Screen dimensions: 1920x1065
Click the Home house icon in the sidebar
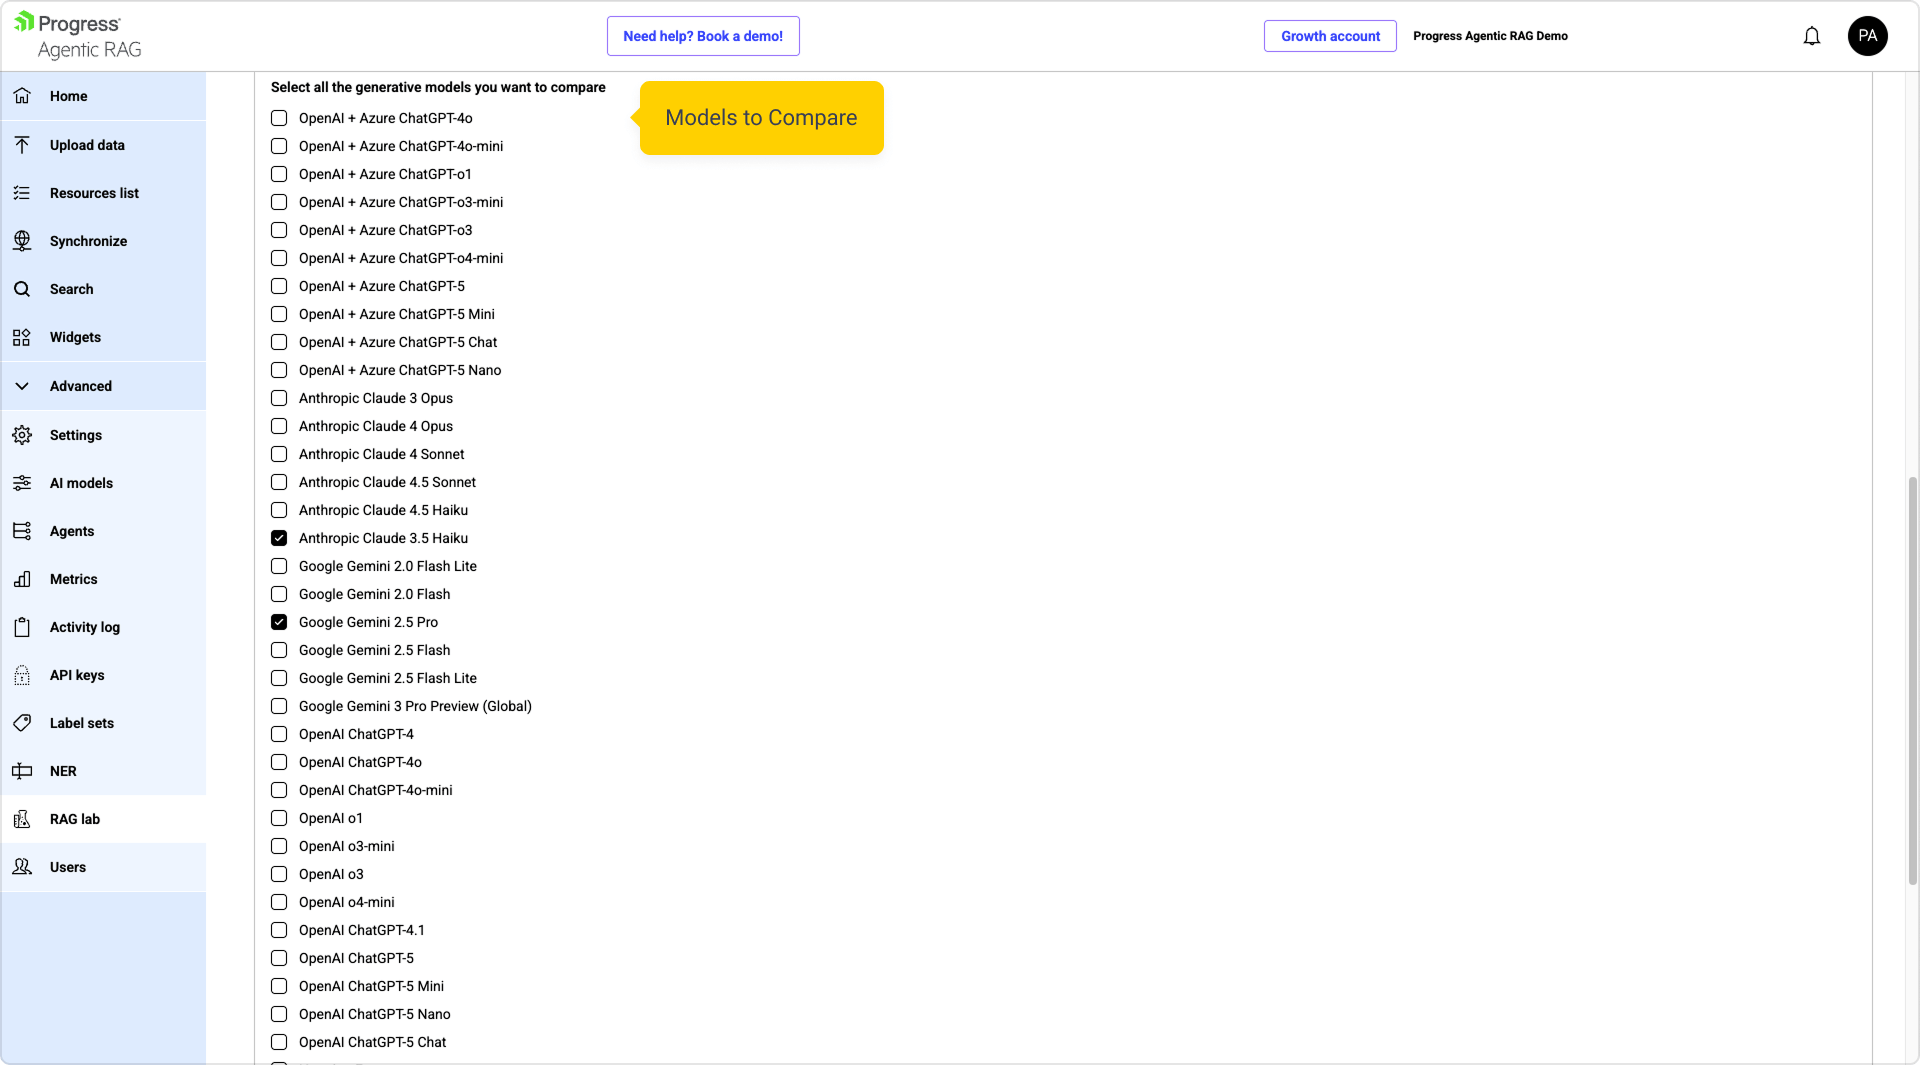pyautogui.click(x=22, y=96)
